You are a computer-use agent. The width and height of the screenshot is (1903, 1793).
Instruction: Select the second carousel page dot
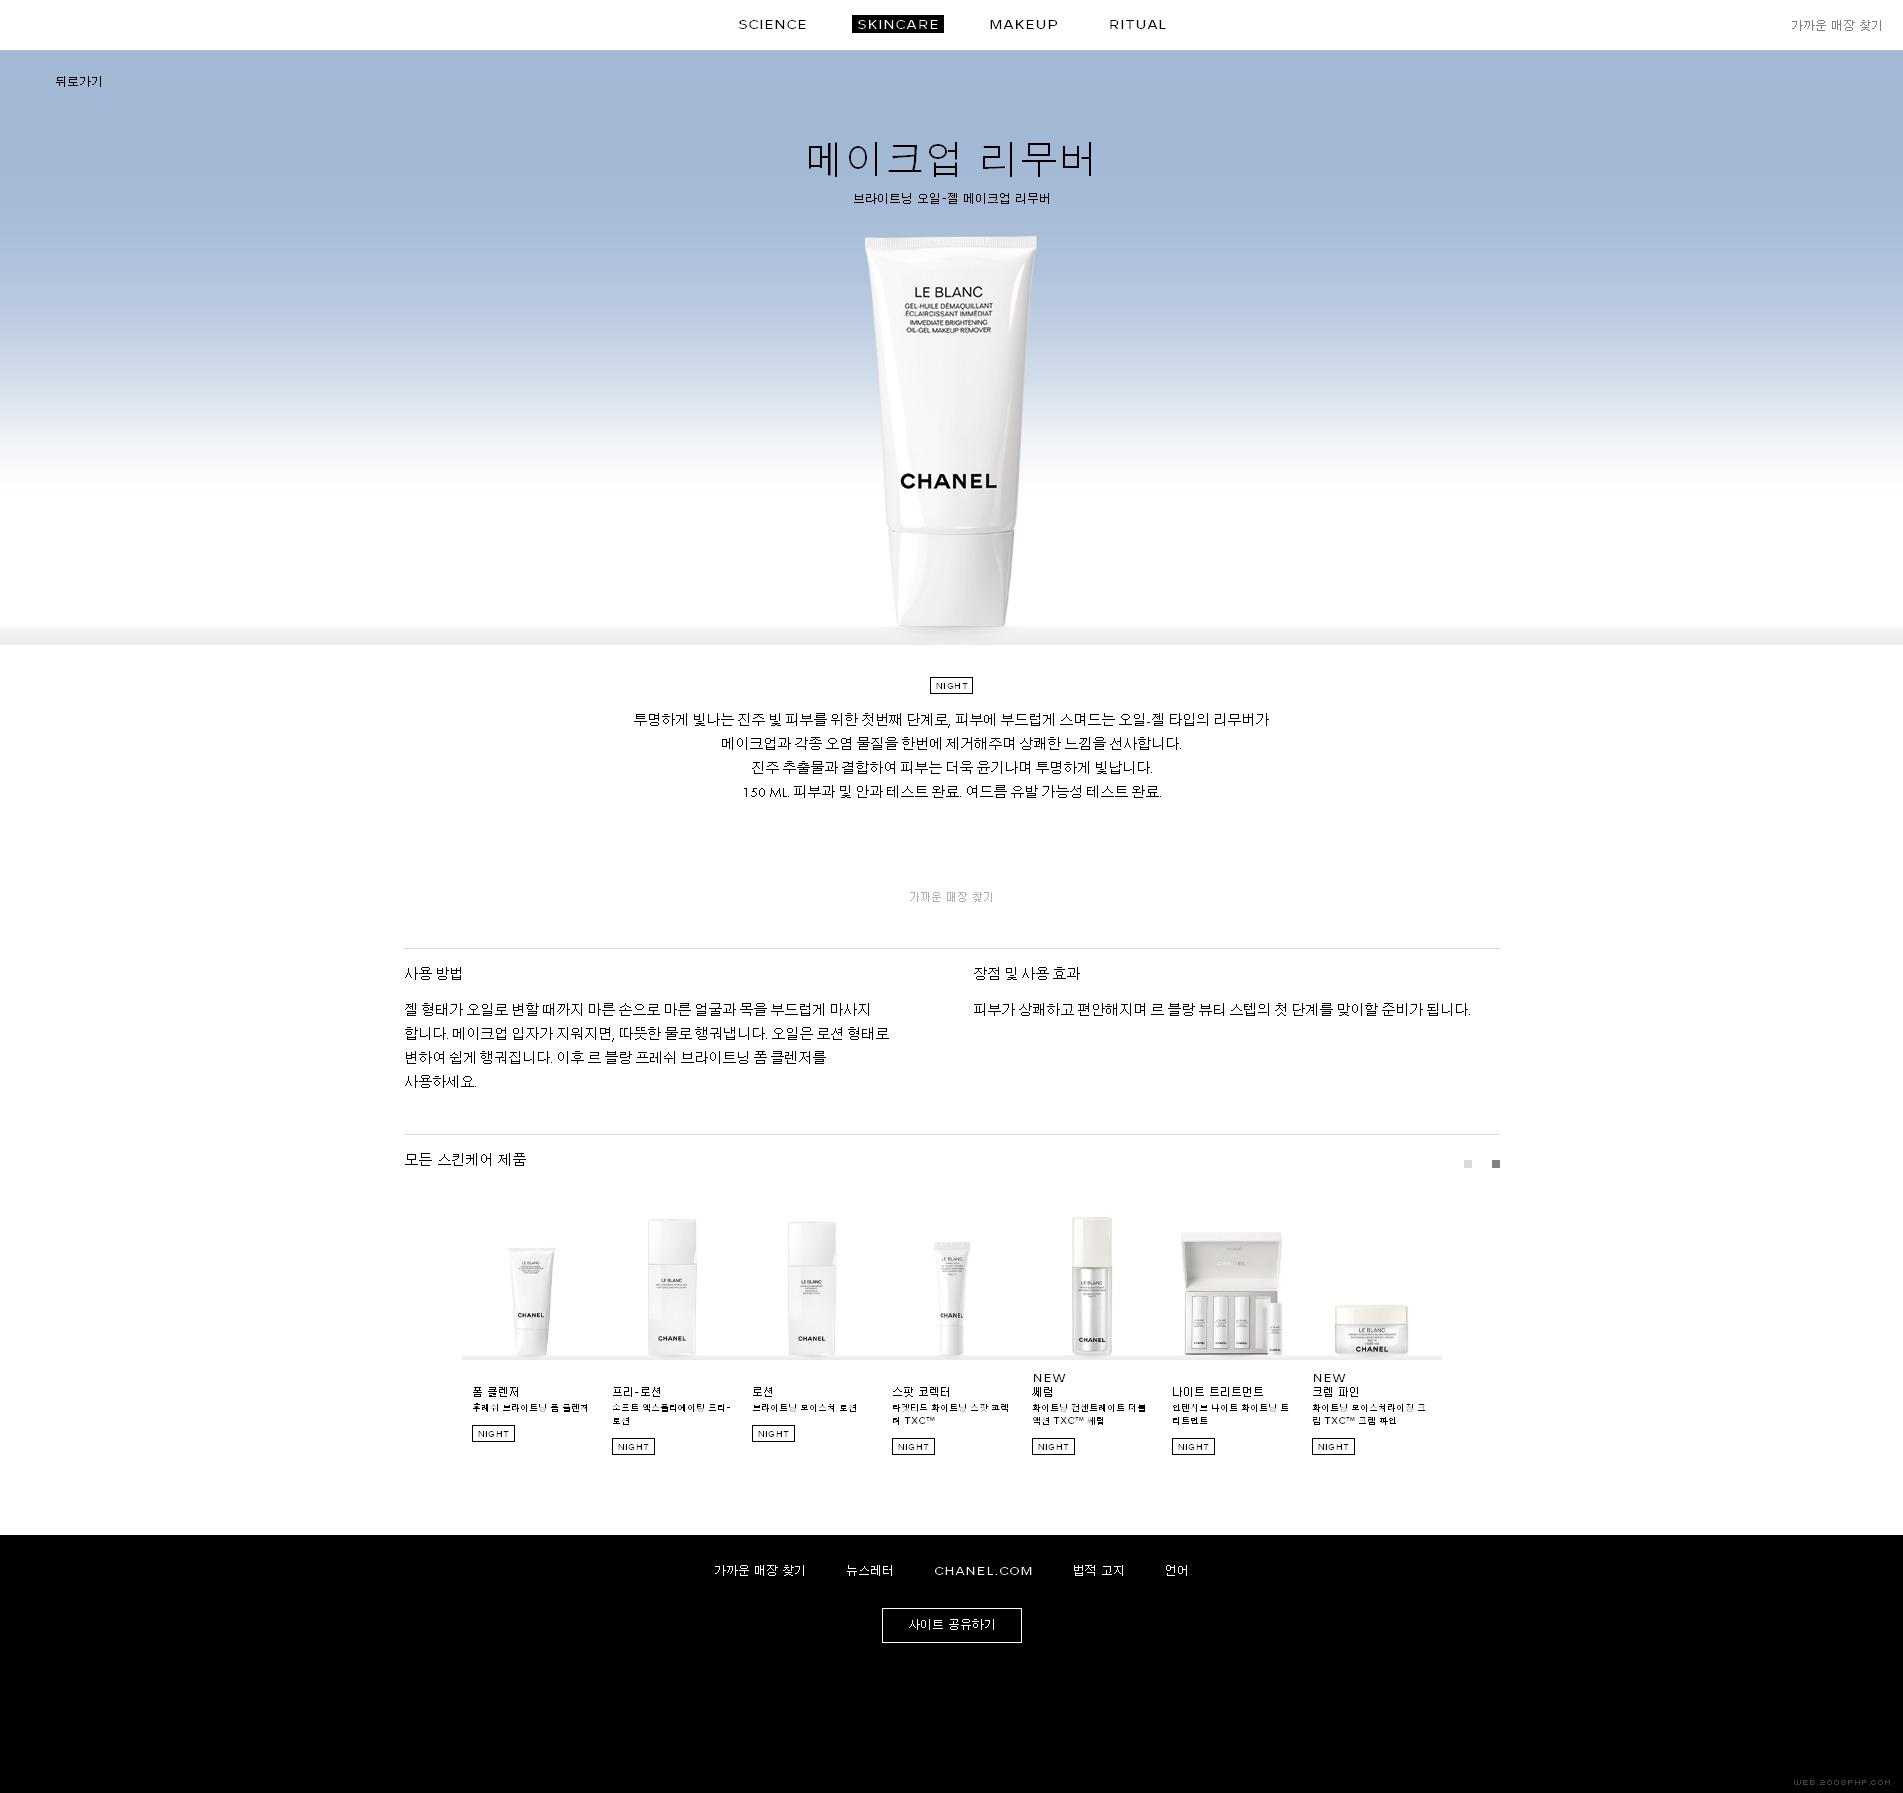(1495, 1164)
